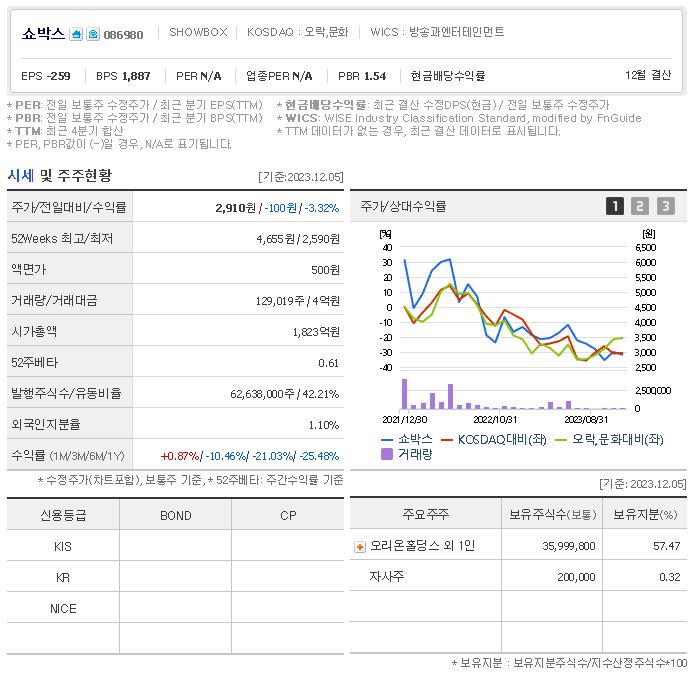The image size is (691, 675).
Task: Click the 주가/상대수익률 chart title
Action: tap(403, 206)
